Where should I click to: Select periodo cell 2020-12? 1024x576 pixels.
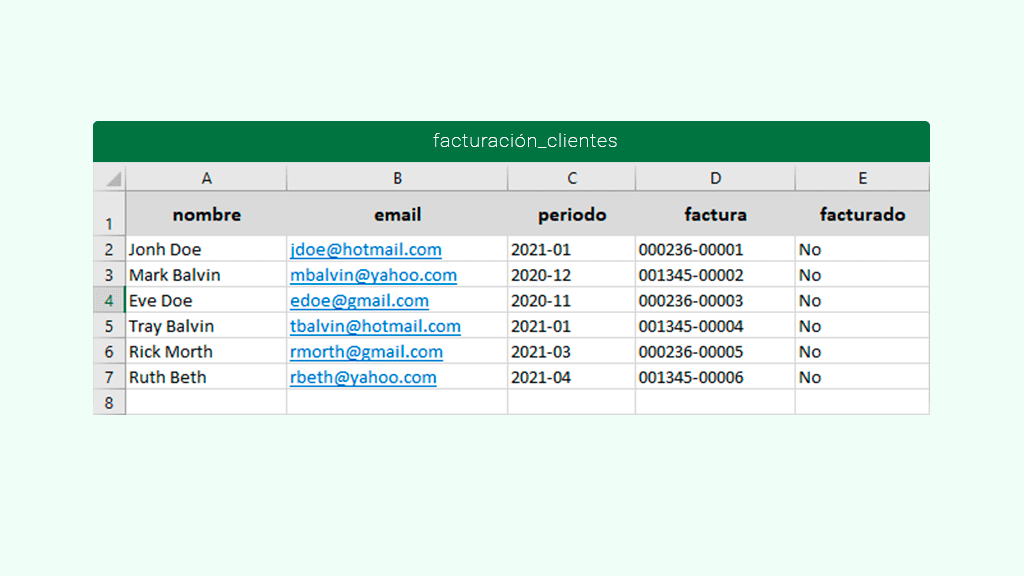571,275
